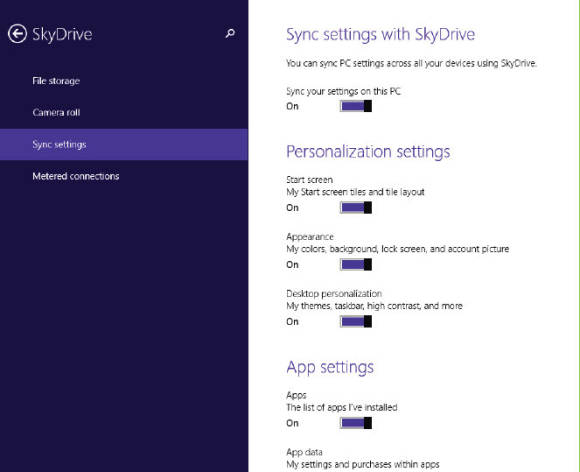Click the sync PC settings description text
The image size is (580, 472).
click(411, 63)
